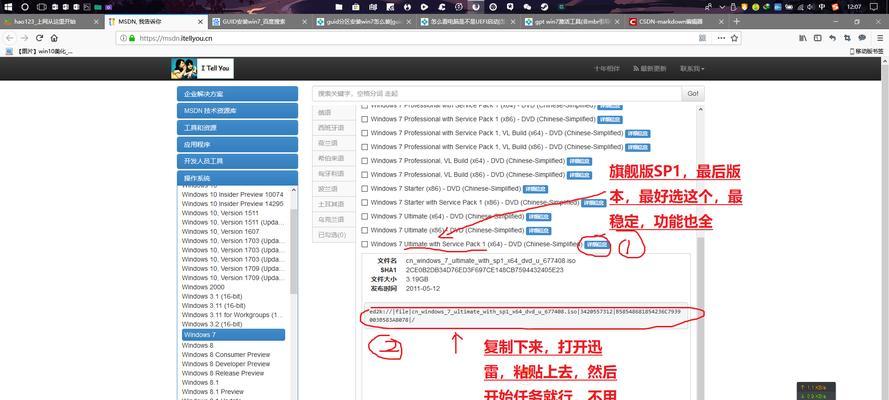889x400 pixels.
Task: Show site security padlock info
Action: coord(132,38)
